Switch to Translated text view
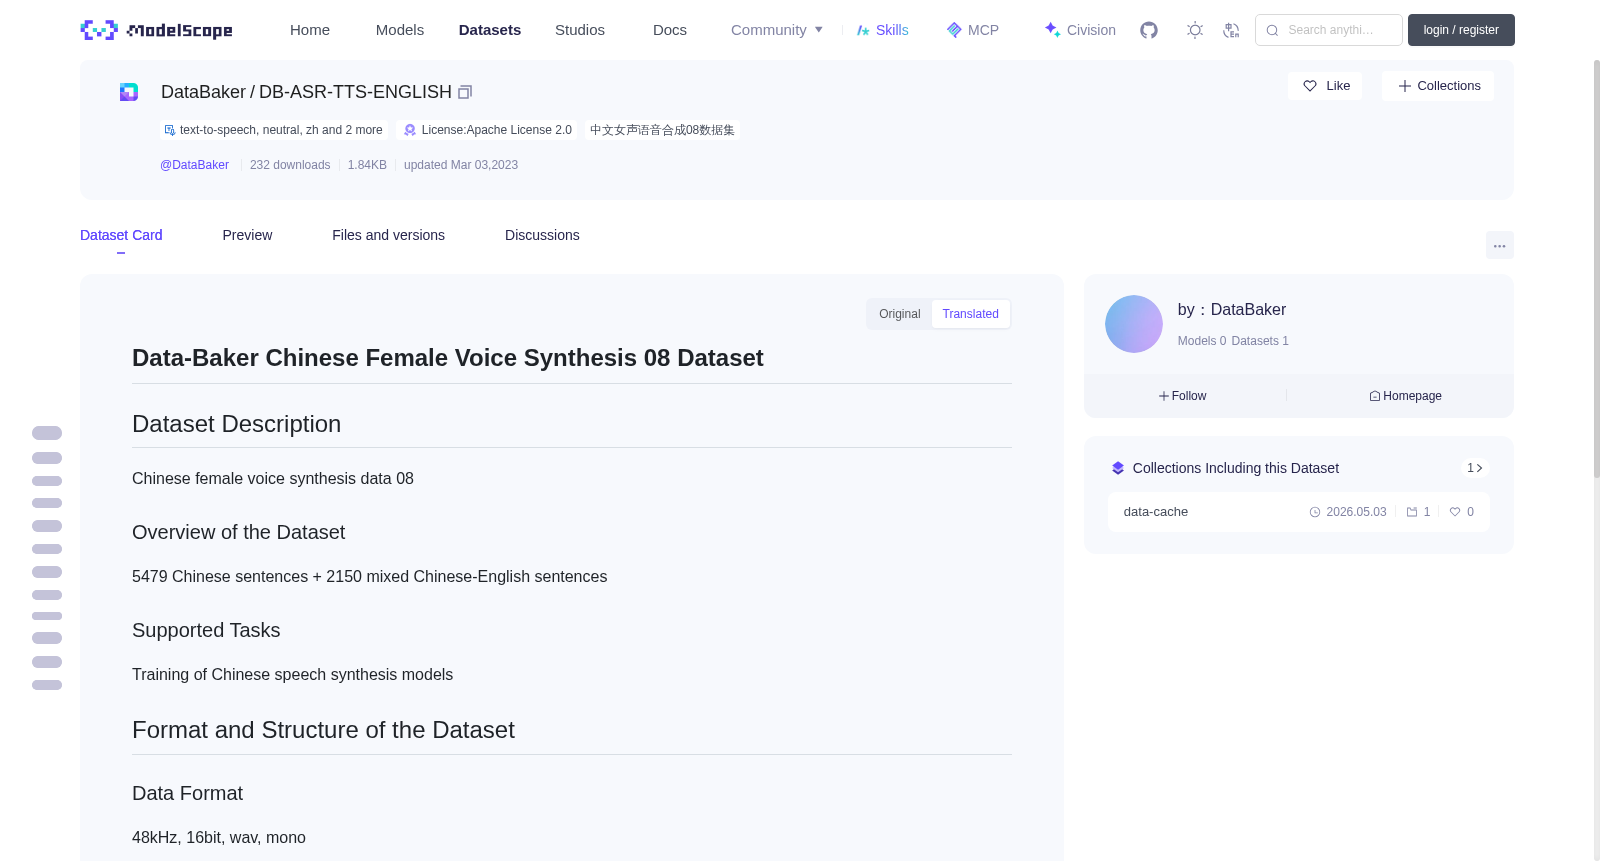 (970, 314)
